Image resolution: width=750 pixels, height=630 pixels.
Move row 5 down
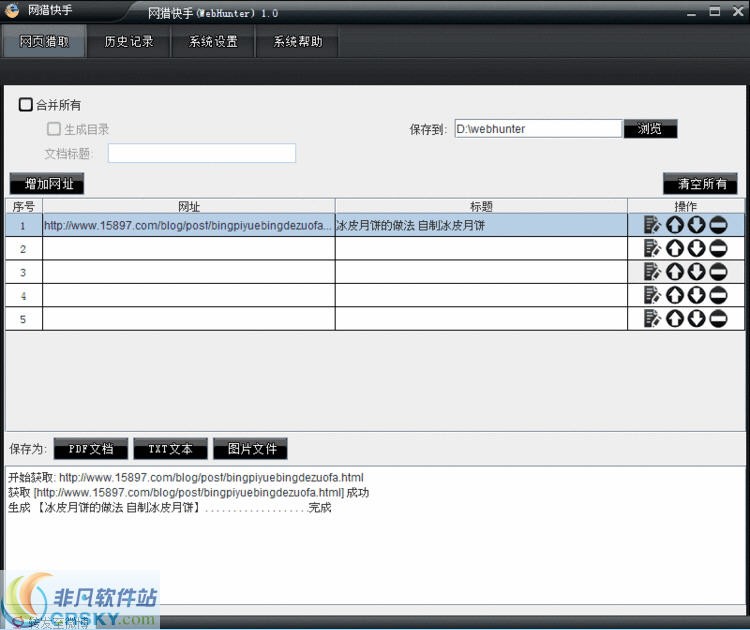click(x=696, y=319)
